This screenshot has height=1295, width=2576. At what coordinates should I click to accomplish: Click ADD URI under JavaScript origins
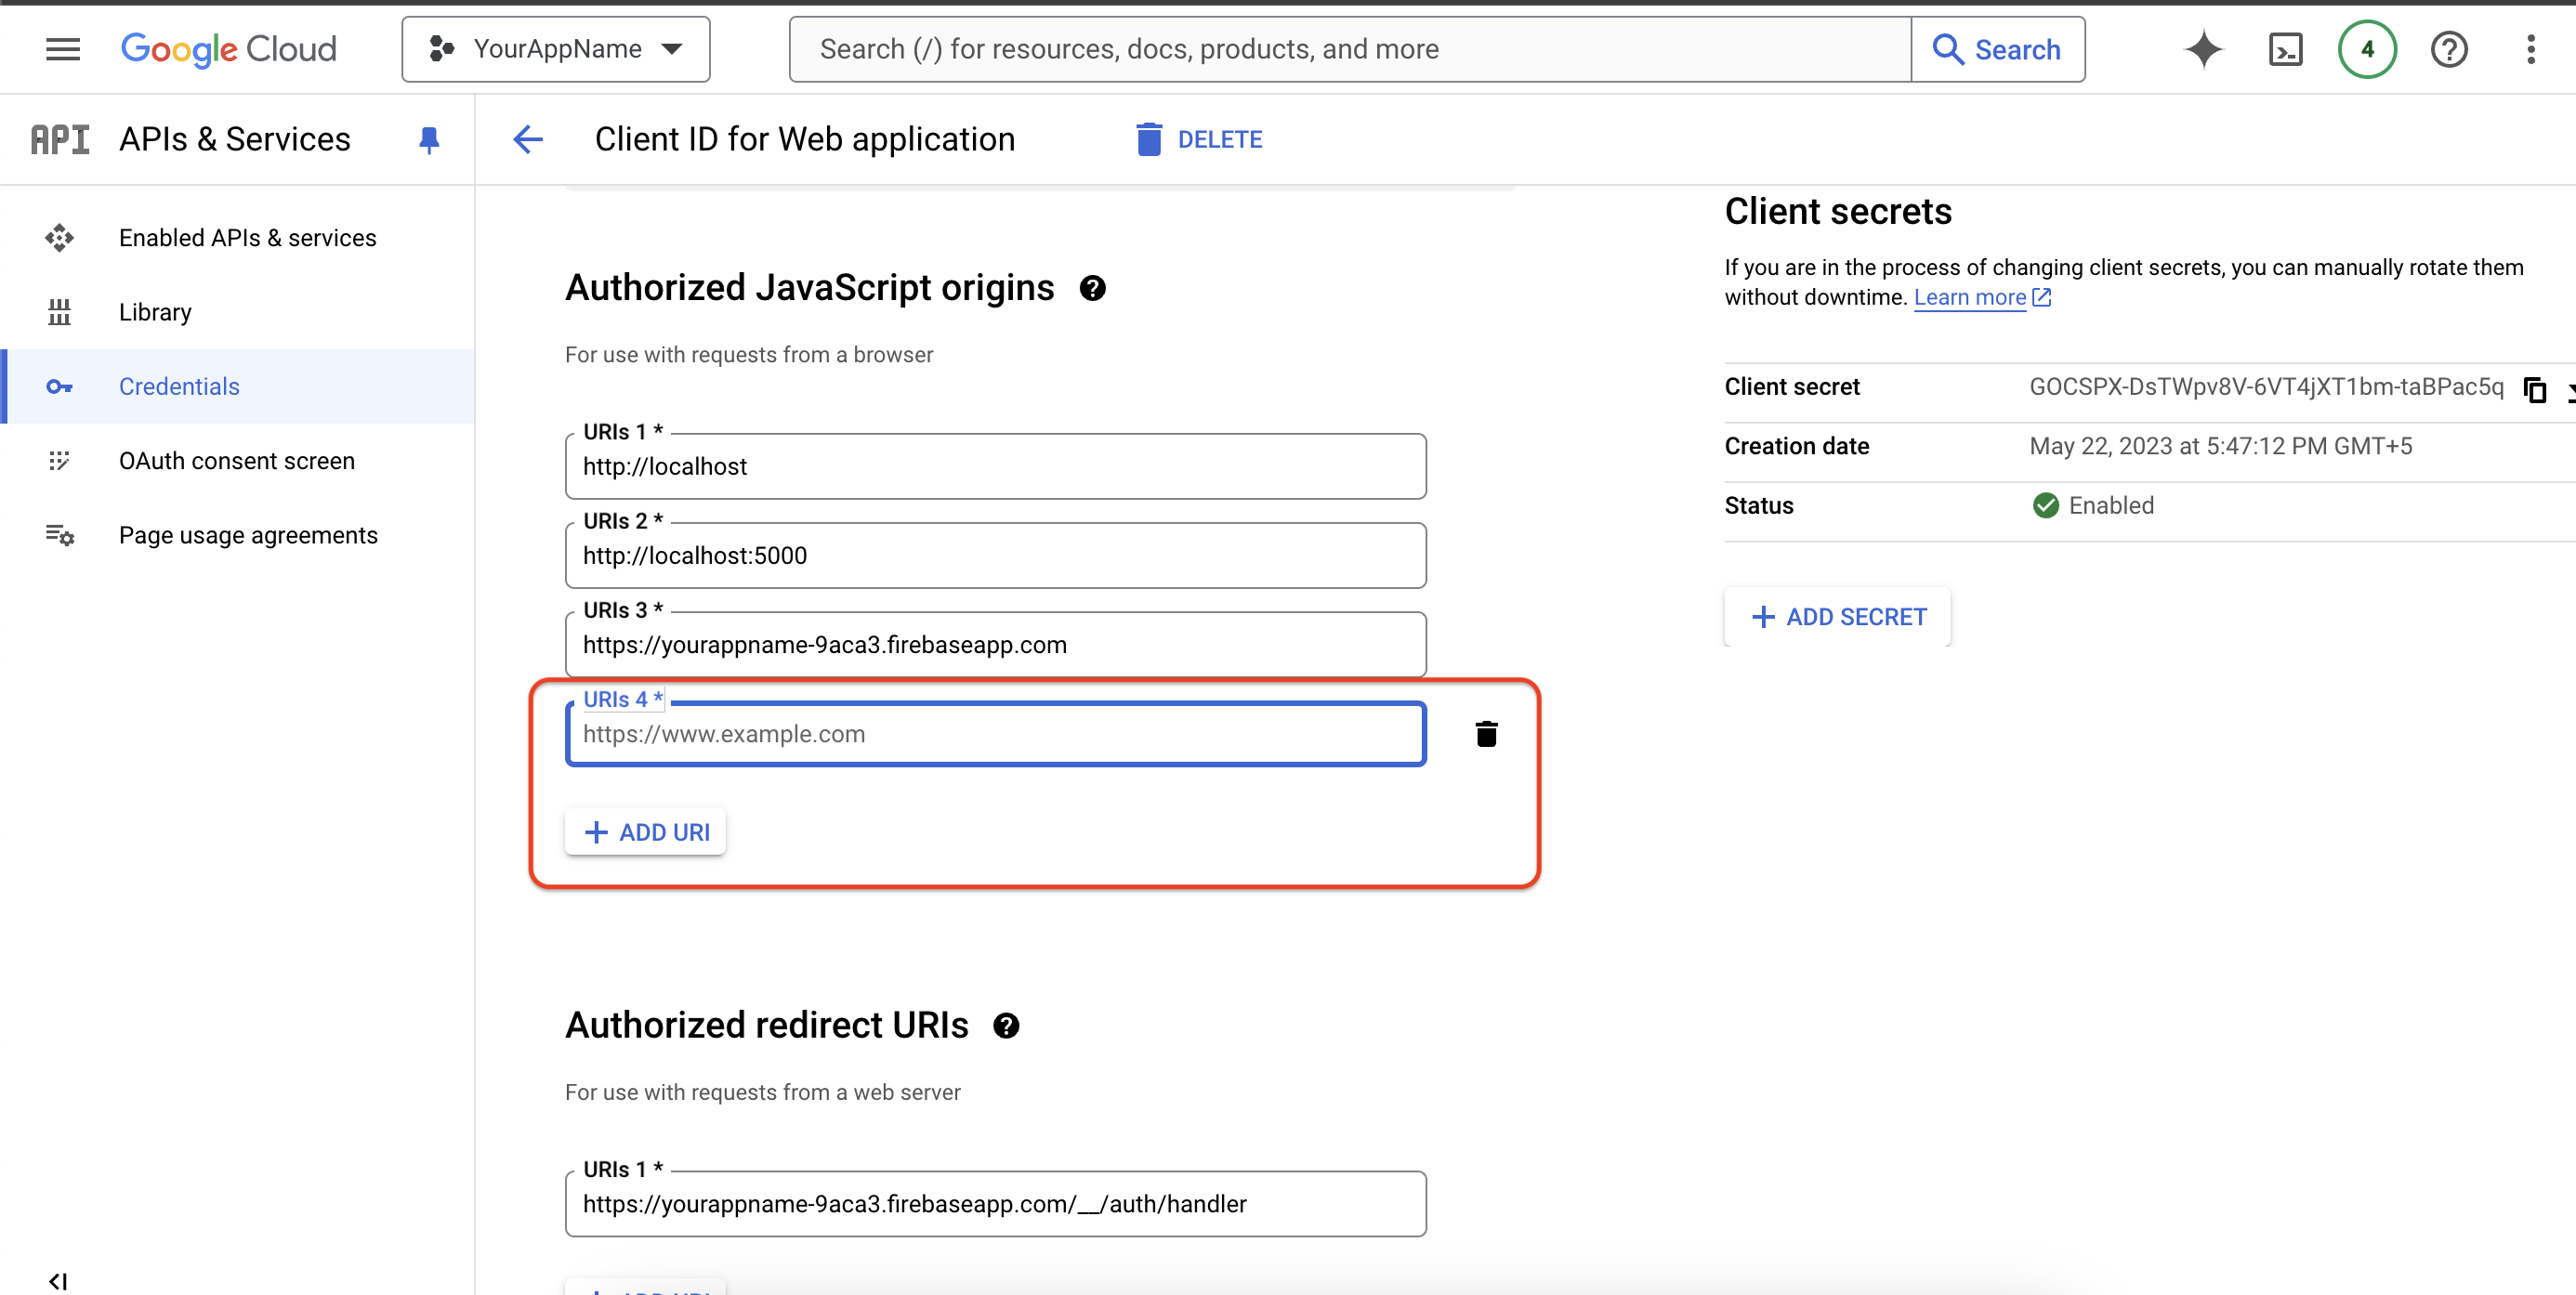pyautogui.click(x=646, y=832)
